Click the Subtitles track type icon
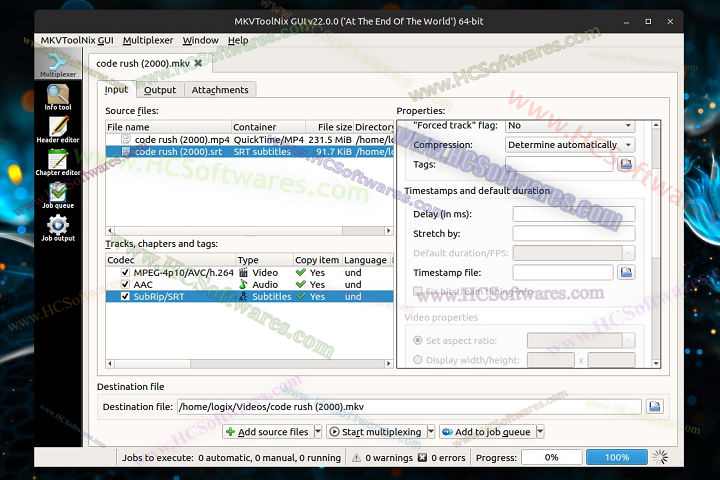720x480 pixels. [243, 296]
